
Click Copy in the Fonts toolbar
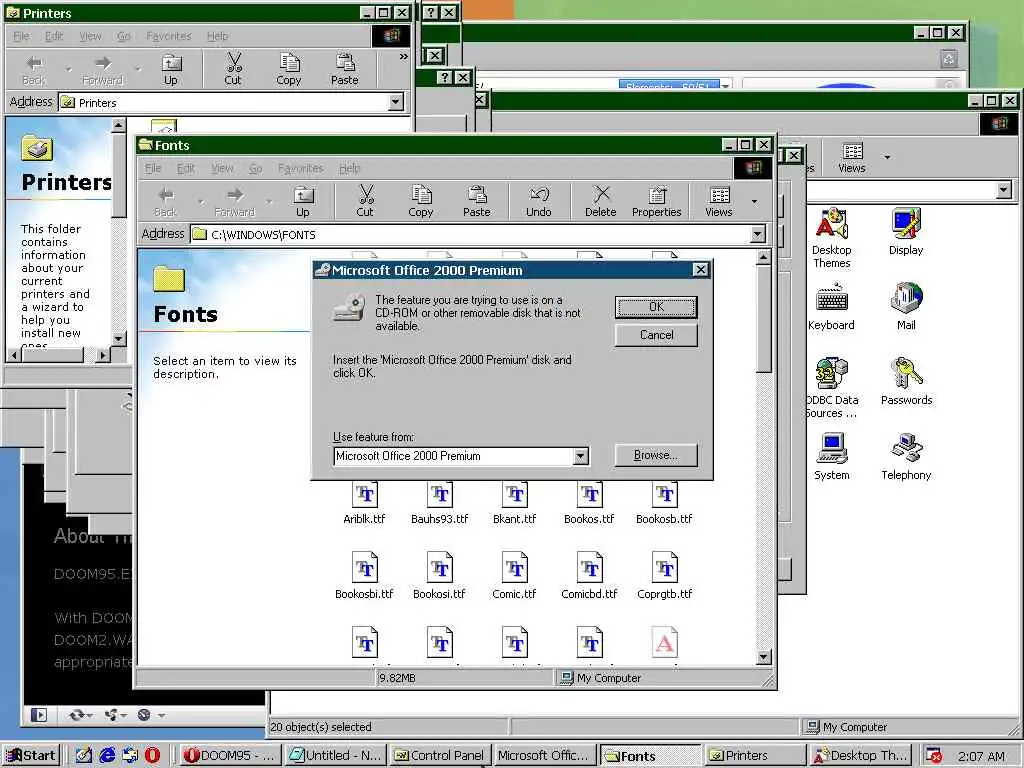421,200
